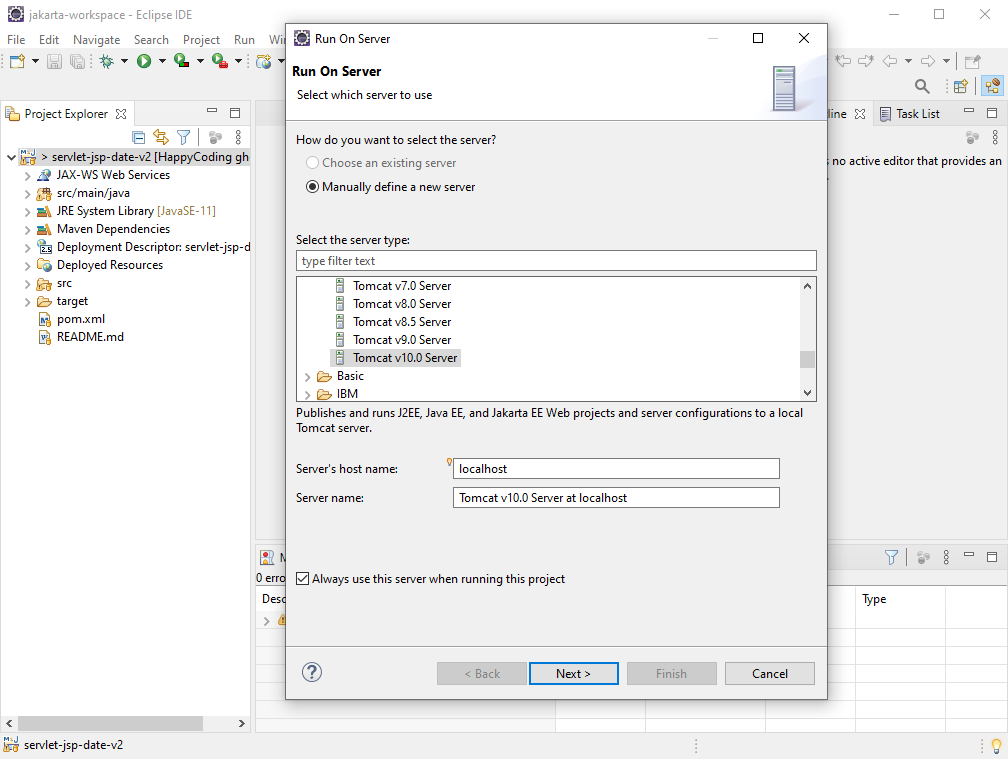This screenshot has height=759, width=1008.
Task: Click the help question mark icon
Action: tap(312, 673)
